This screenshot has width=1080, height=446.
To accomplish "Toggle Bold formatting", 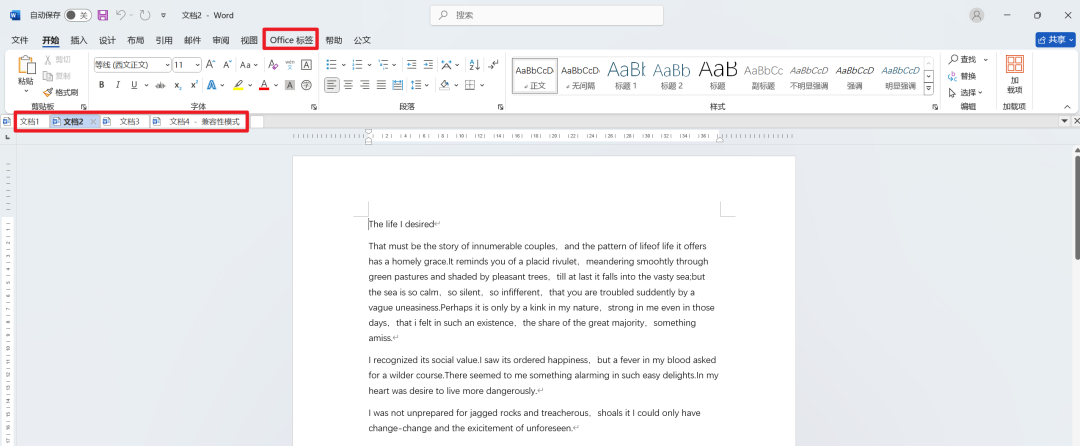I will tap(101, 85).
